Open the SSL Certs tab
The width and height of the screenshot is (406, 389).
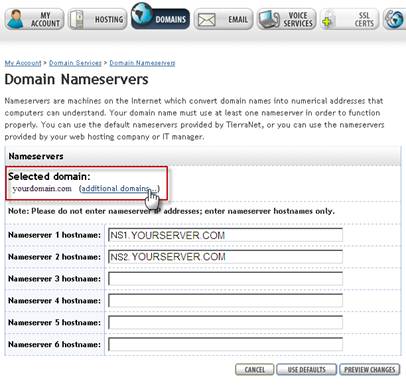click(349, 19)
